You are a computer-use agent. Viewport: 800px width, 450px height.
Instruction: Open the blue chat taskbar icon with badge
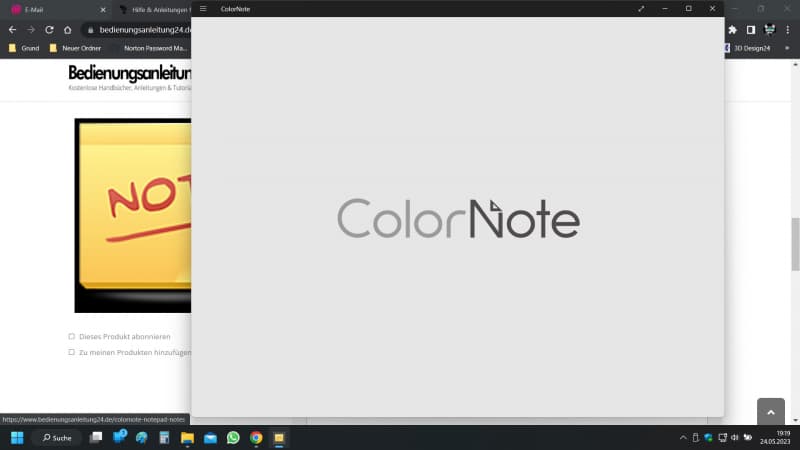tap(119, 437)
